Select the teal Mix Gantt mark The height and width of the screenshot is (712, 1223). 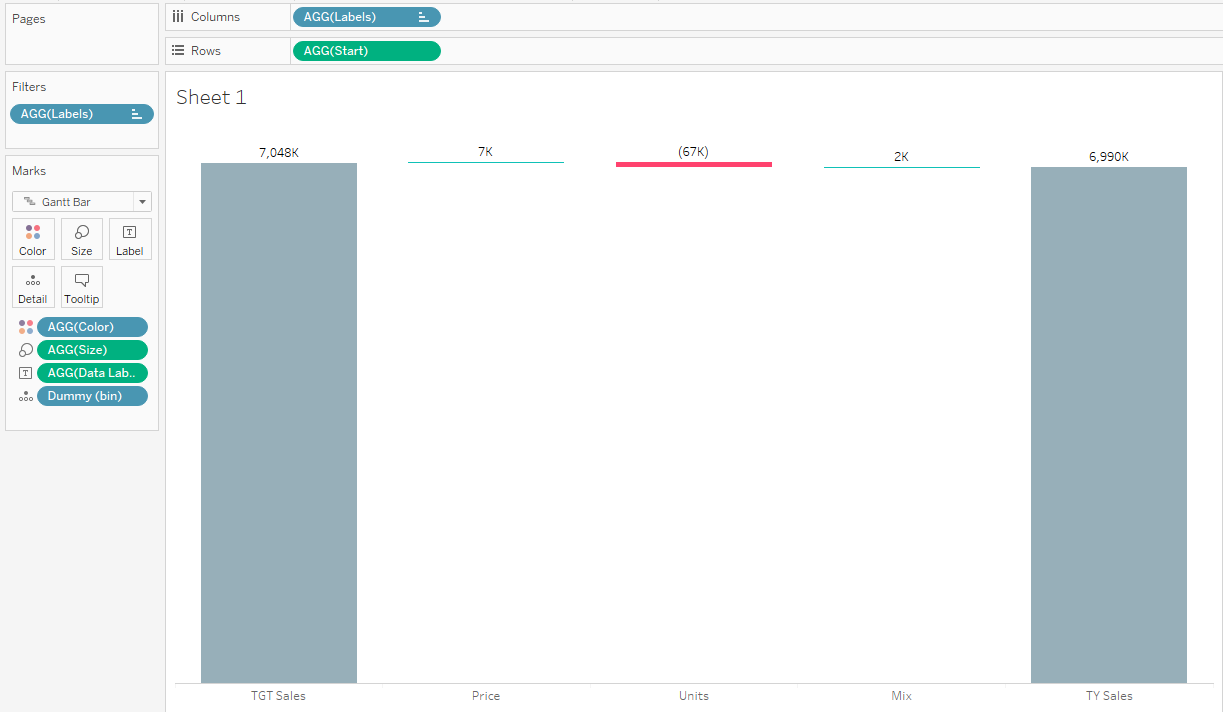pos(902,167)
